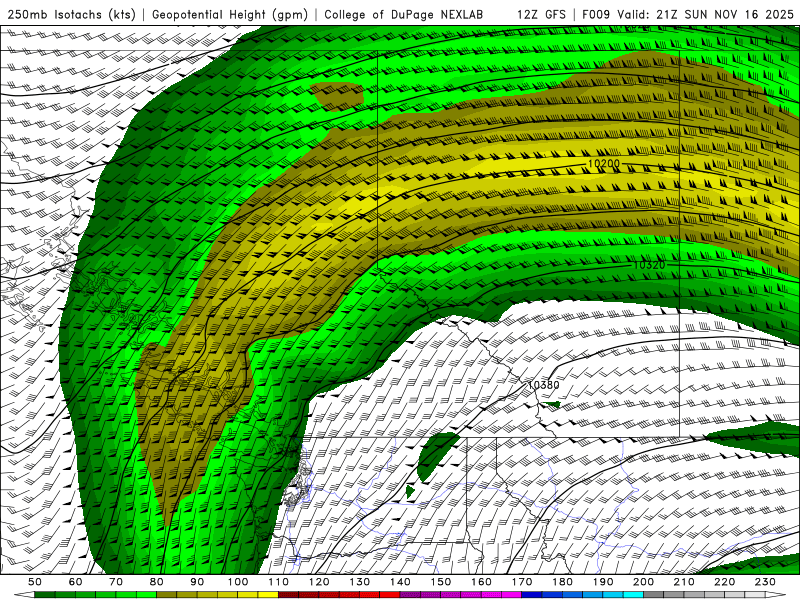The image size is (800, 600).
Task: Click the 160 knot legend label
Action: [481, 582]
